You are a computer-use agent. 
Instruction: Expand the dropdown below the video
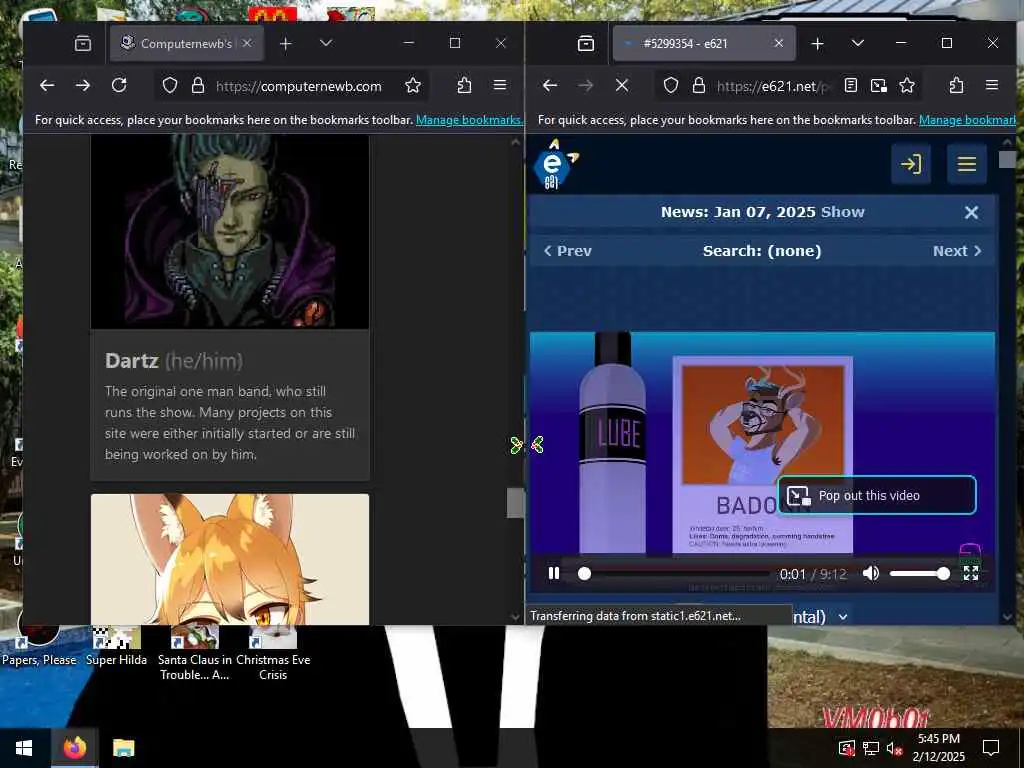click(x=843, y=617)
